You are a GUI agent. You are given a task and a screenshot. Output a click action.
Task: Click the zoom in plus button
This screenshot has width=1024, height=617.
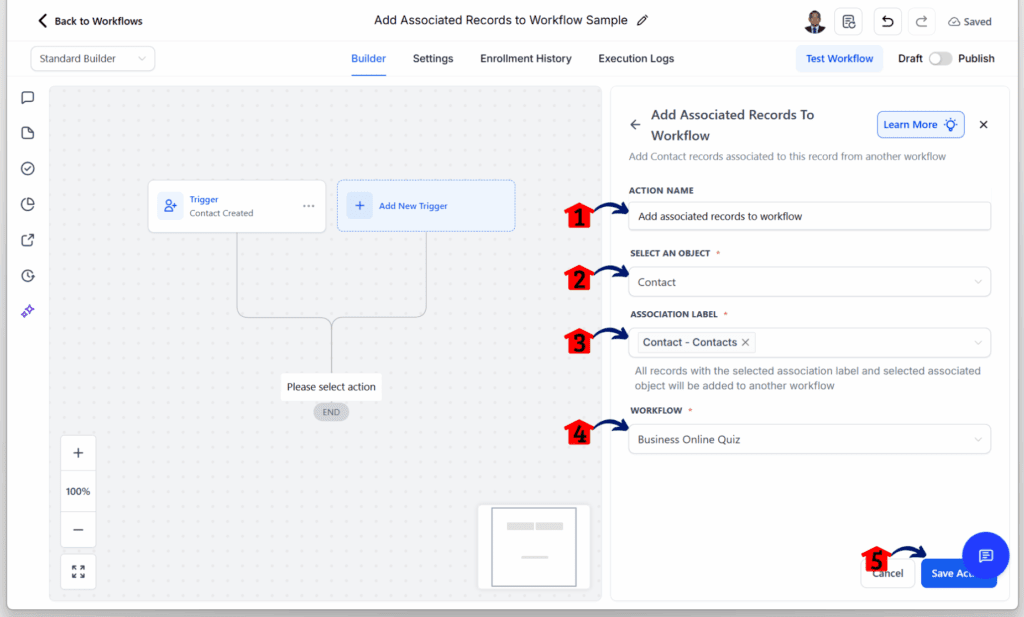click(78, 453)
